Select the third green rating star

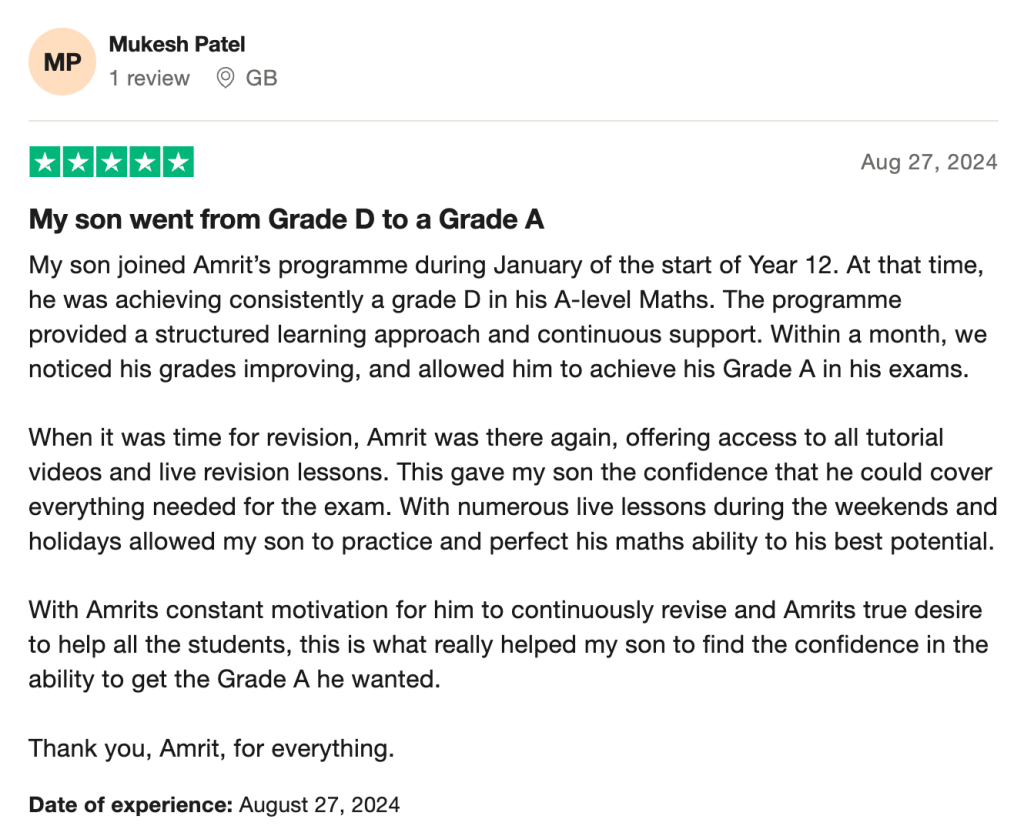click(x=112, y=162)
